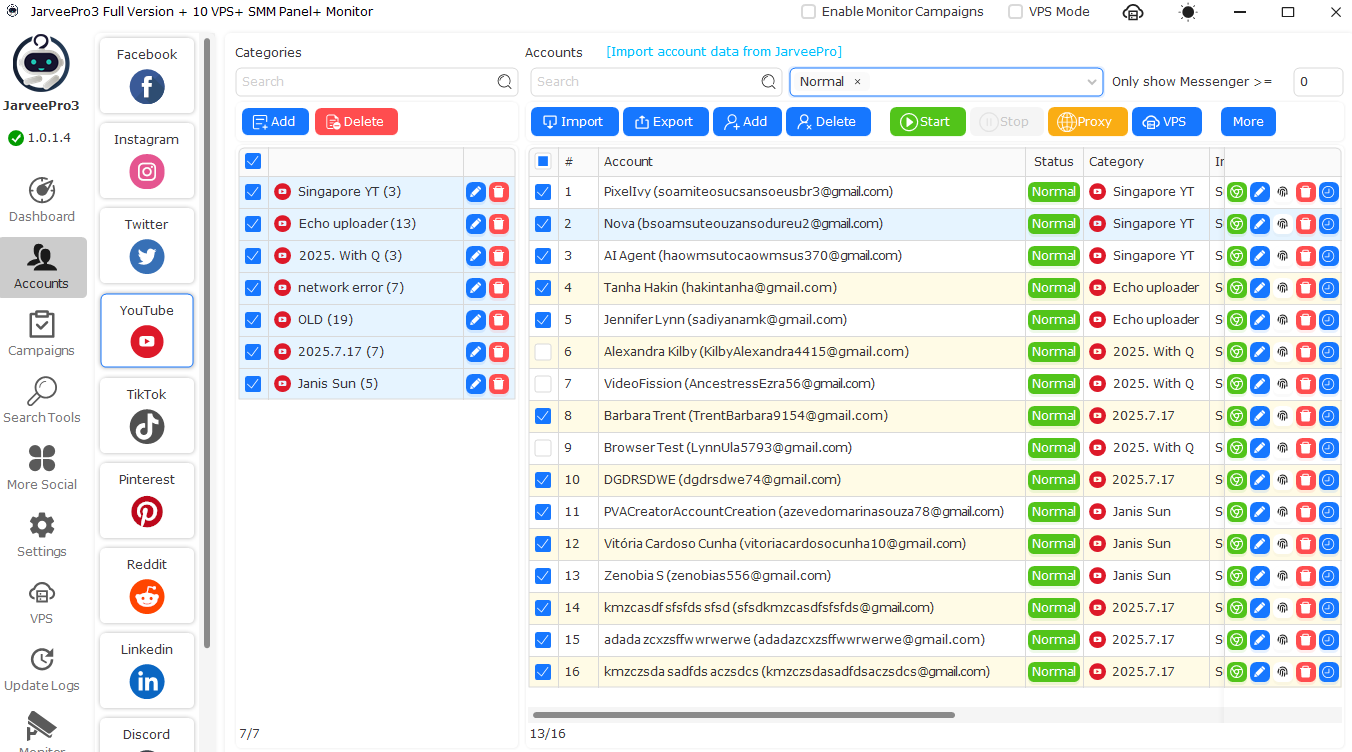Click the platform list vertical scrollbar
Viewport: 1352px width, 752px height.
207,342
